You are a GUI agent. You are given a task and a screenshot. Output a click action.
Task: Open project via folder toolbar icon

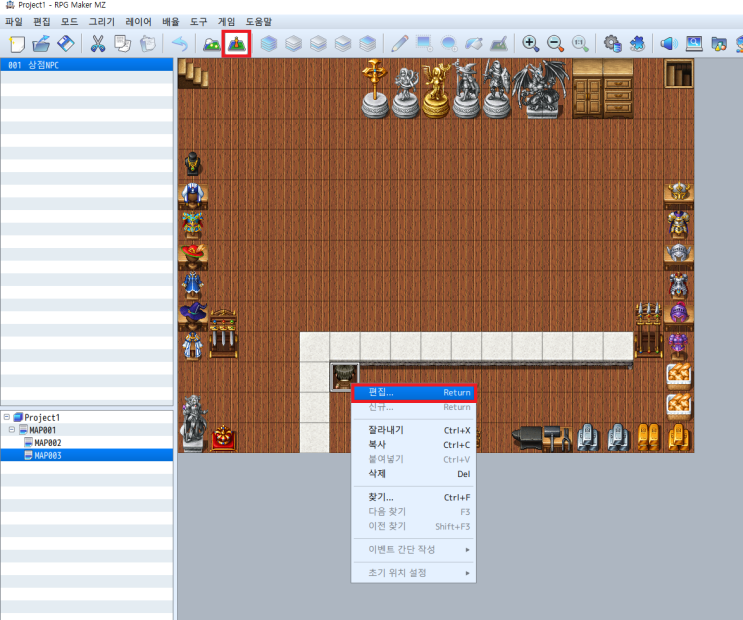pos(41,44)
